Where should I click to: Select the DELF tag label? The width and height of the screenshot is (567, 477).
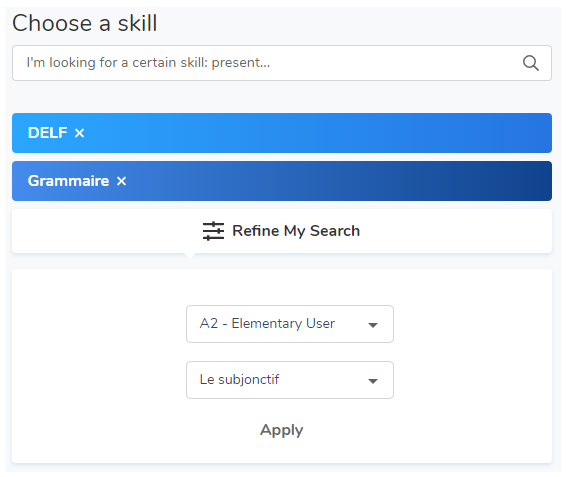(x=47, y=133)
